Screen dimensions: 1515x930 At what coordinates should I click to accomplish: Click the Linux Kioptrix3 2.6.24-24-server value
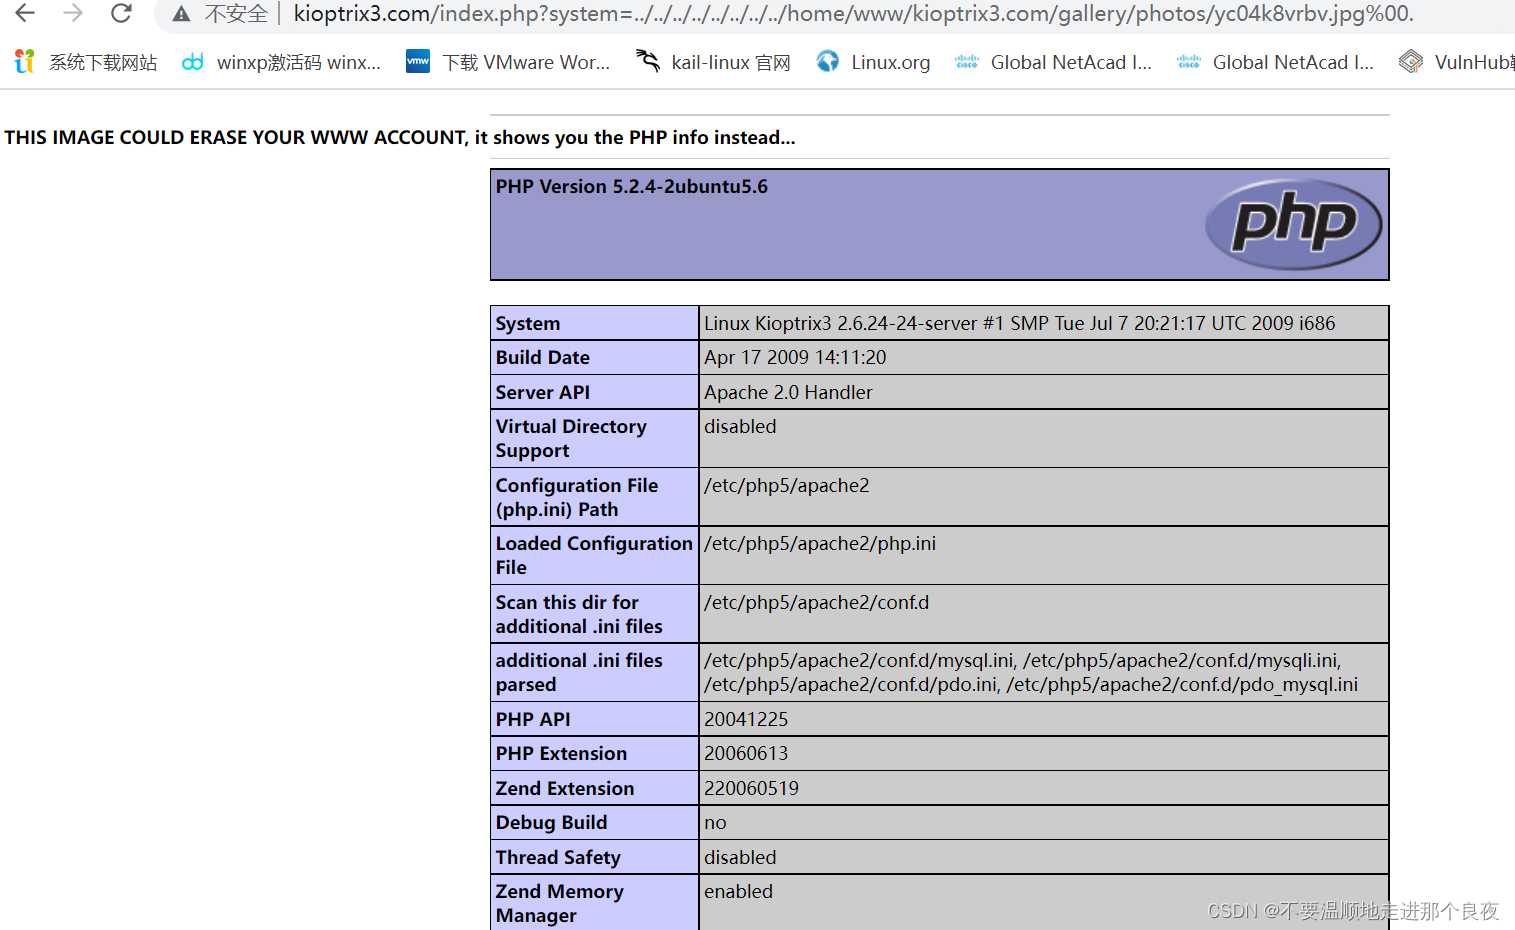(1019, 324)
